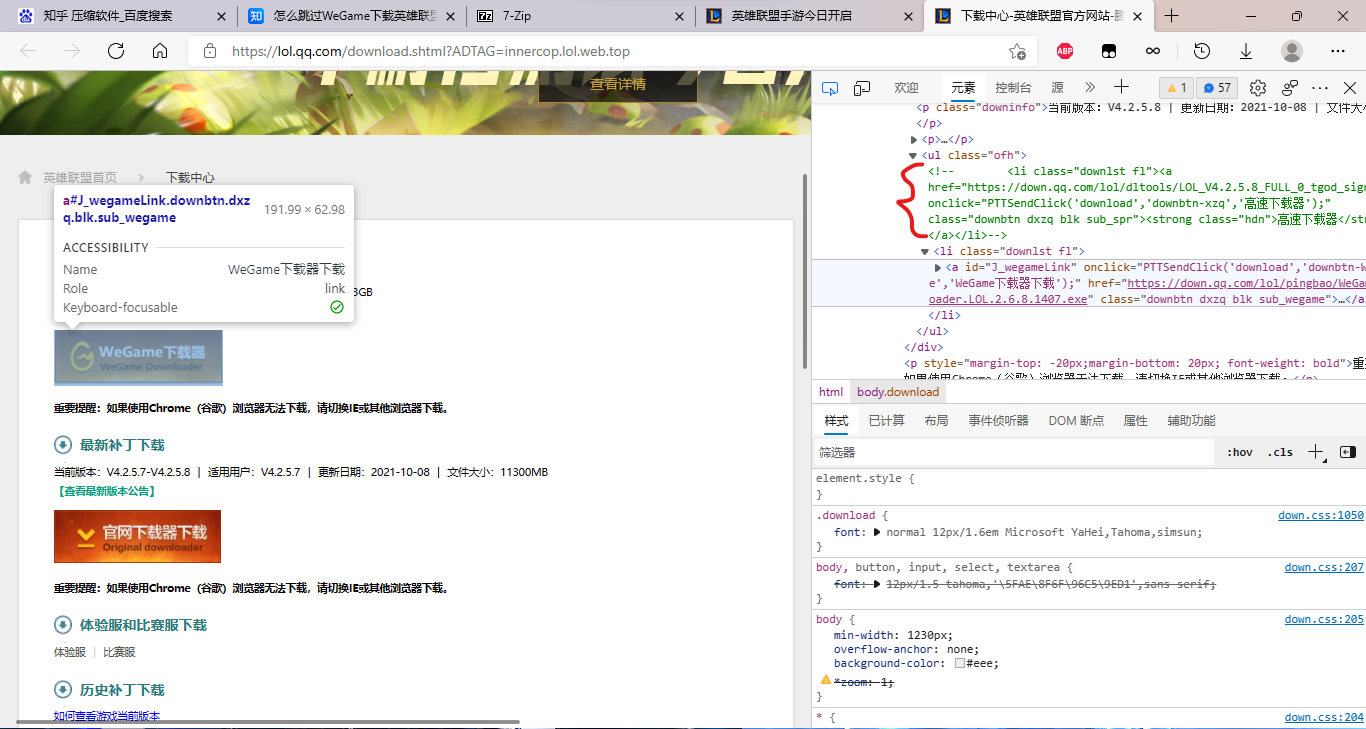The height and width of the screenshot is (729, 1366).
Task: Open browser history icon
Action: tap(1202, 51)
